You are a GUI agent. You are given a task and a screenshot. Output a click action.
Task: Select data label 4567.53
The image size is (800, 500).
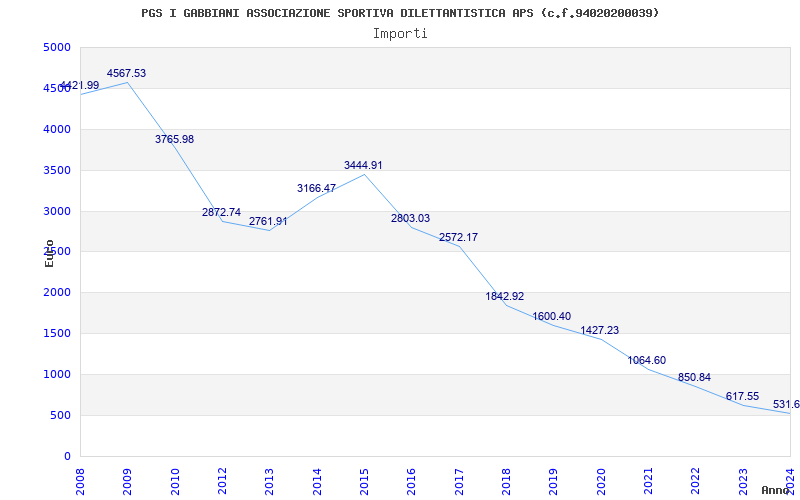pyautogui.click(x=126, y=73)
